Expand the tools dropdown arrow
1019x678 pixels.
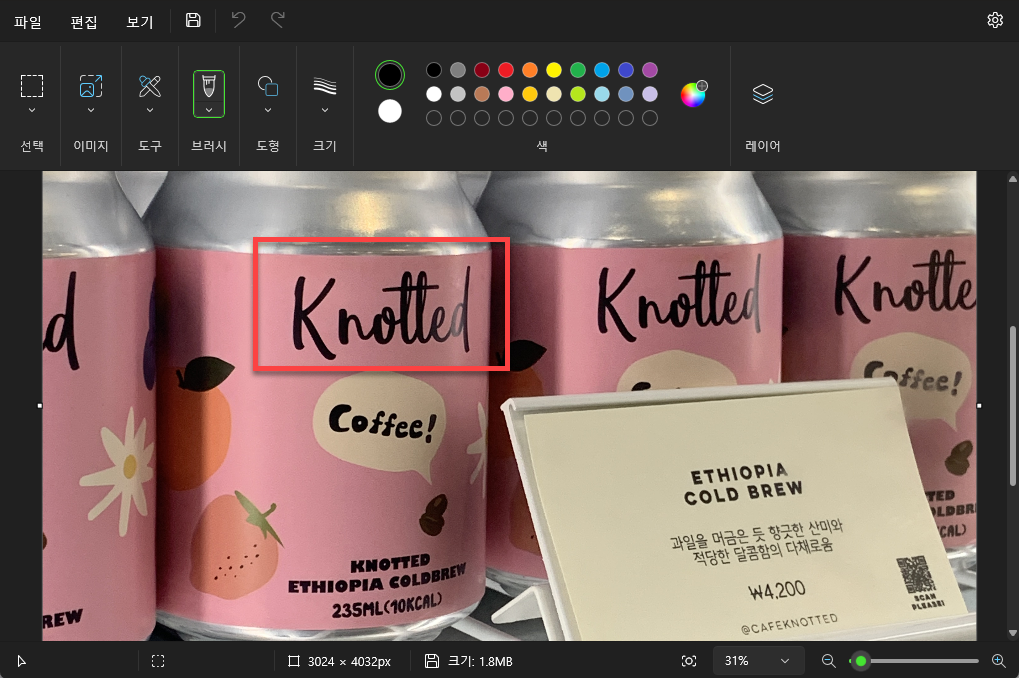(x=150, y=111)
